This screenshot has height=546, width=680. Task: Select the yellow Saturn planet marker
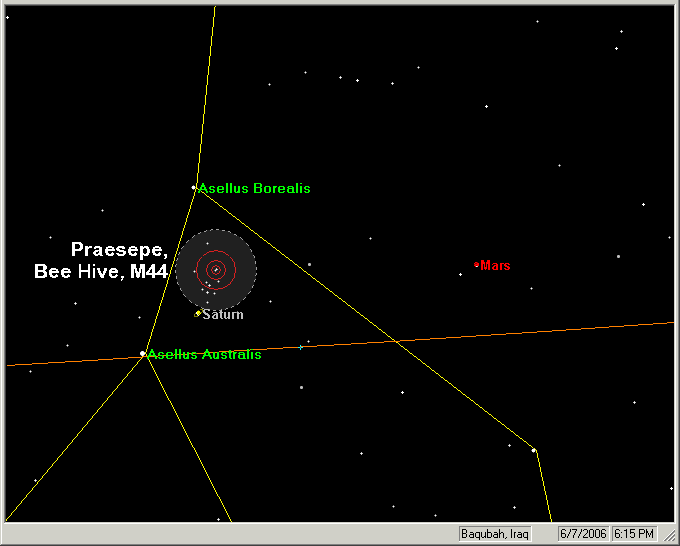pyautogui.click(x=198, y=314)
